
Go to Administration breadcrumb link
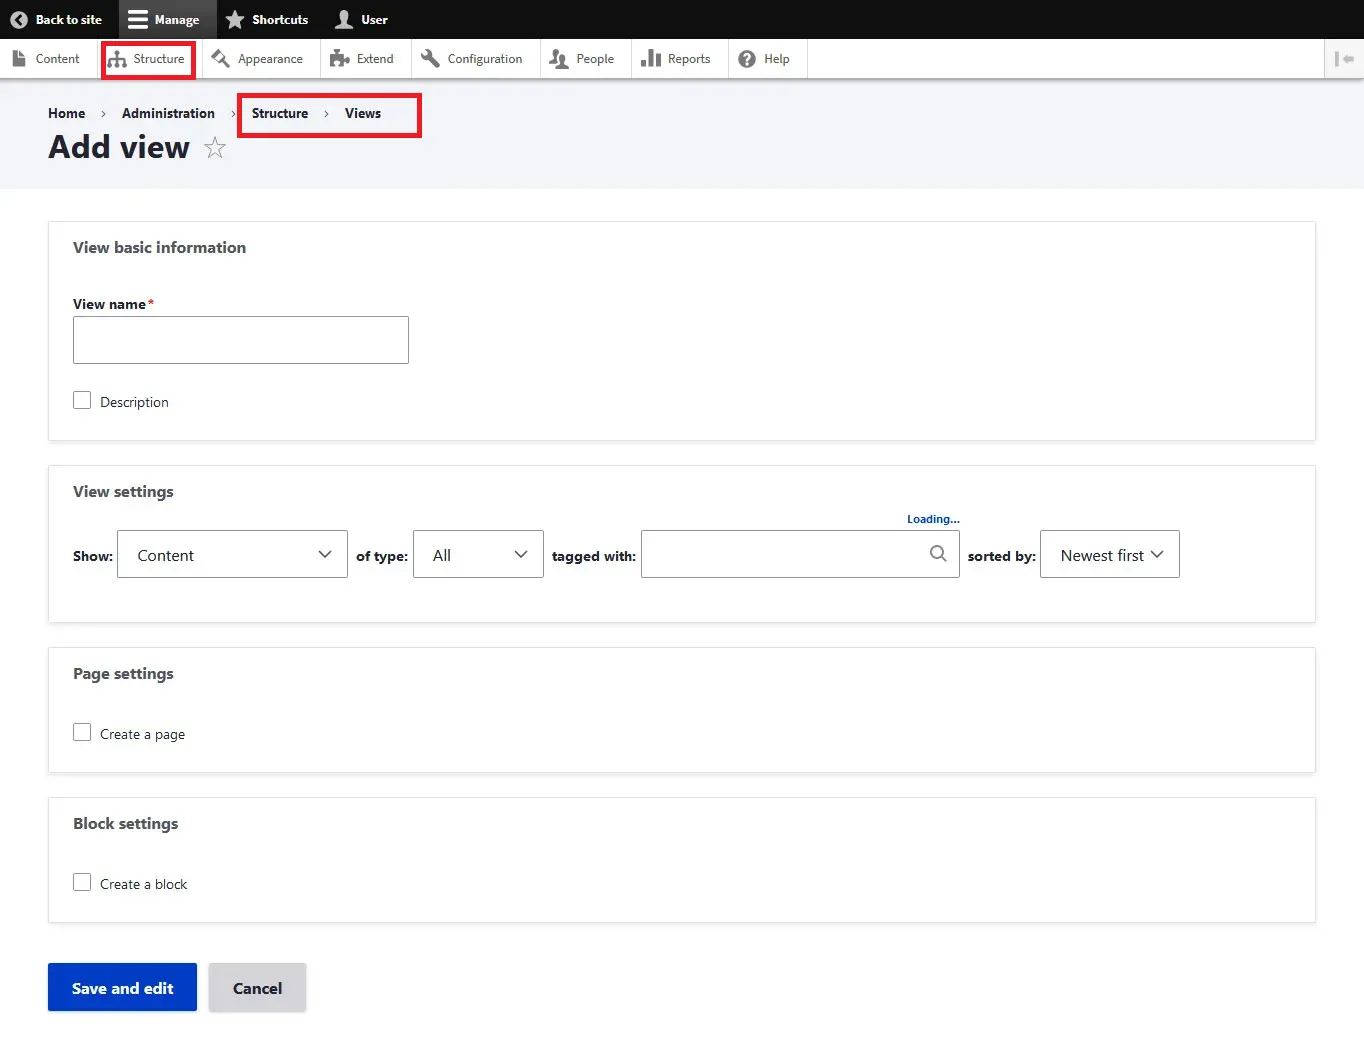pos(168,113)
